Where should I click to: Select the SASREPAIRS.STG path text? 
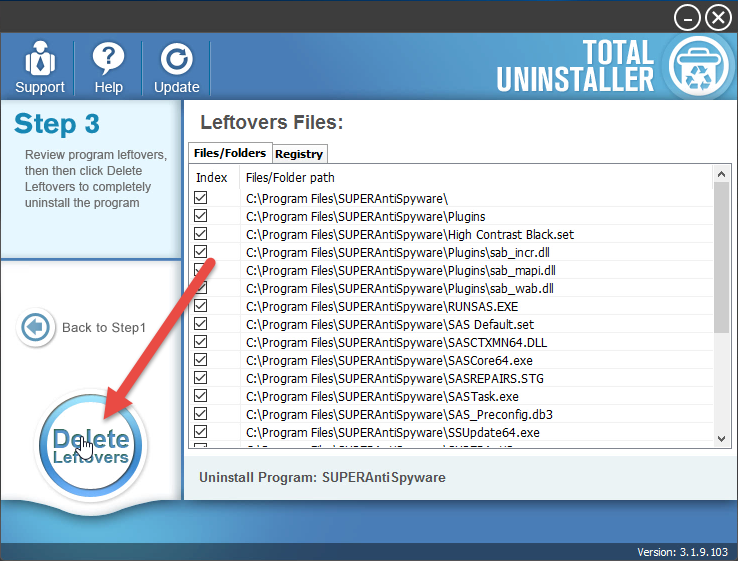point(394,378)
